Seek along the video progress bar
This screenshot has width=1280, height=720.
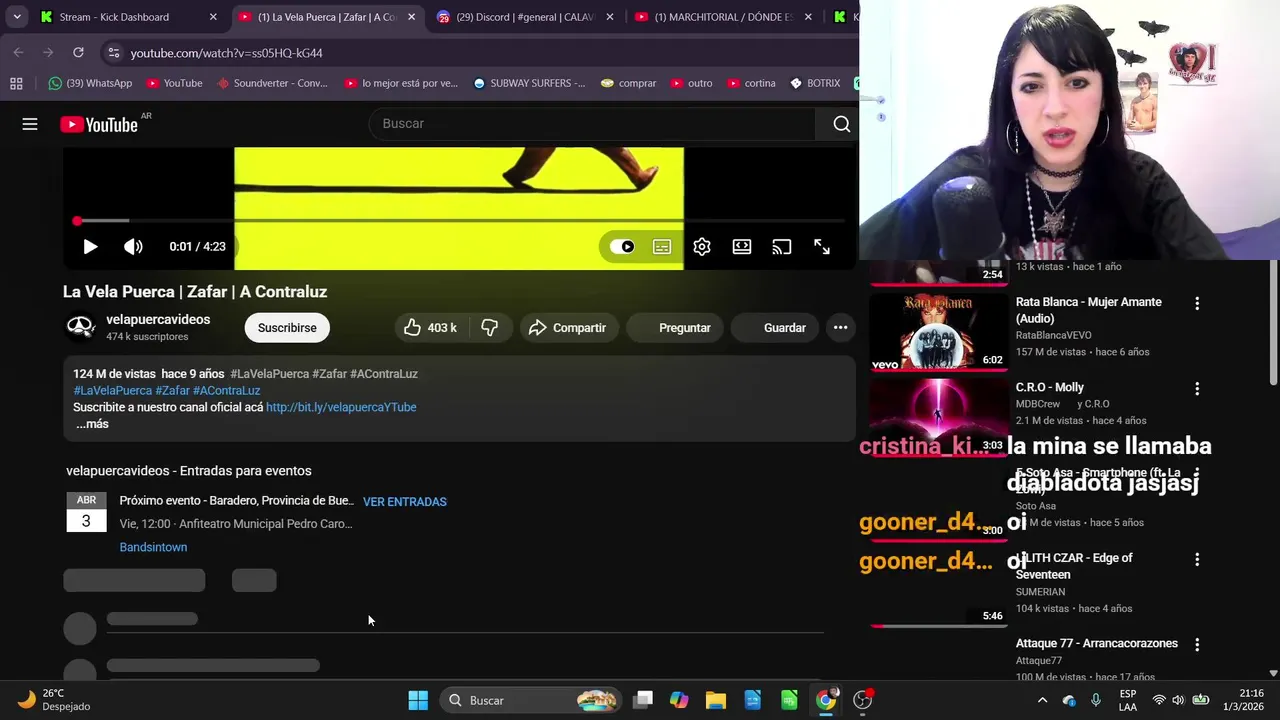460,220
